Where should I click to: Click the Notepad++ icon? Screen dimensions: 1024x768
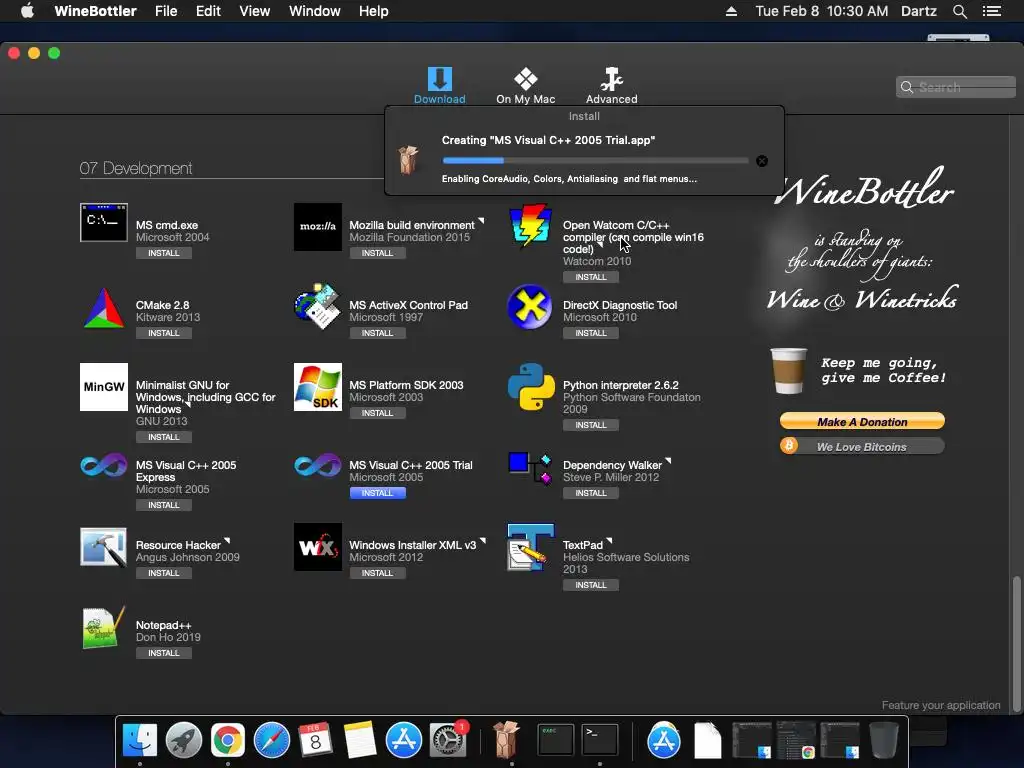pyautogui.click(x=104, y=628)
